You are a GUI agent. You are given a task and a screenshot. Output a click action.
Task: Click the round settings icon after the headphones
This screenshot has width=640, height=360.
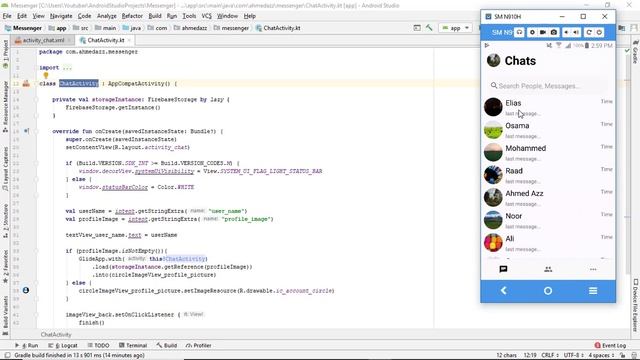coord(532,32)
